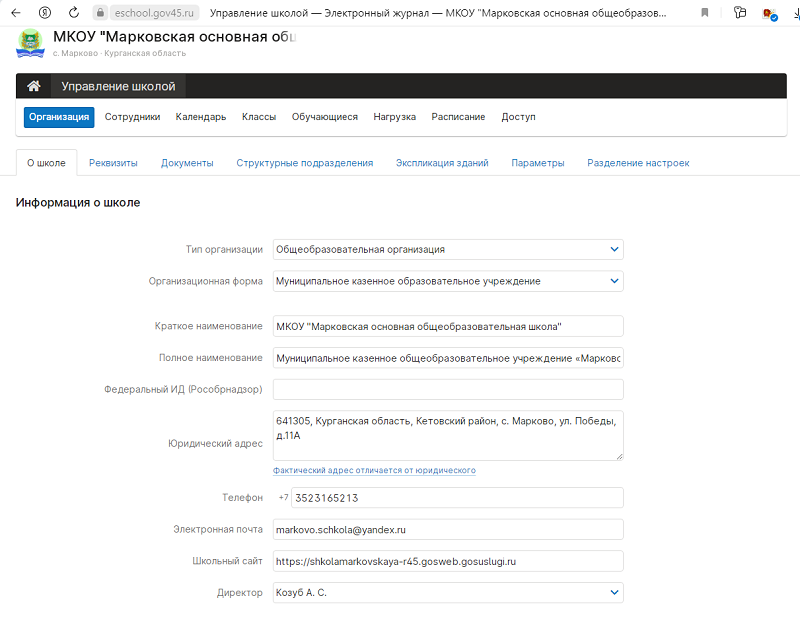Click the Директор label
This screenshot has width=800, height=625.
[239, 592]
